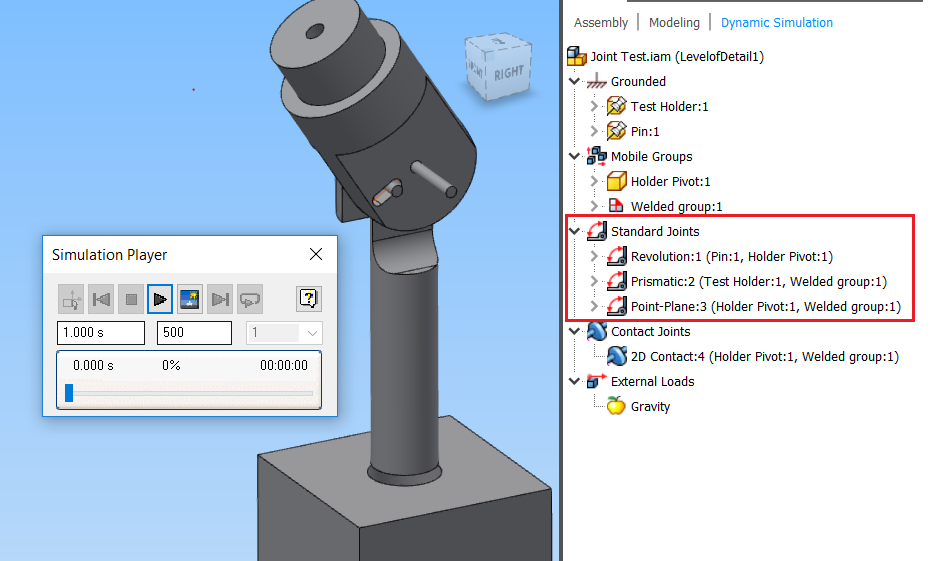Expand the Test Holder:1 node
934x561 pixels.
pos(594,106)
